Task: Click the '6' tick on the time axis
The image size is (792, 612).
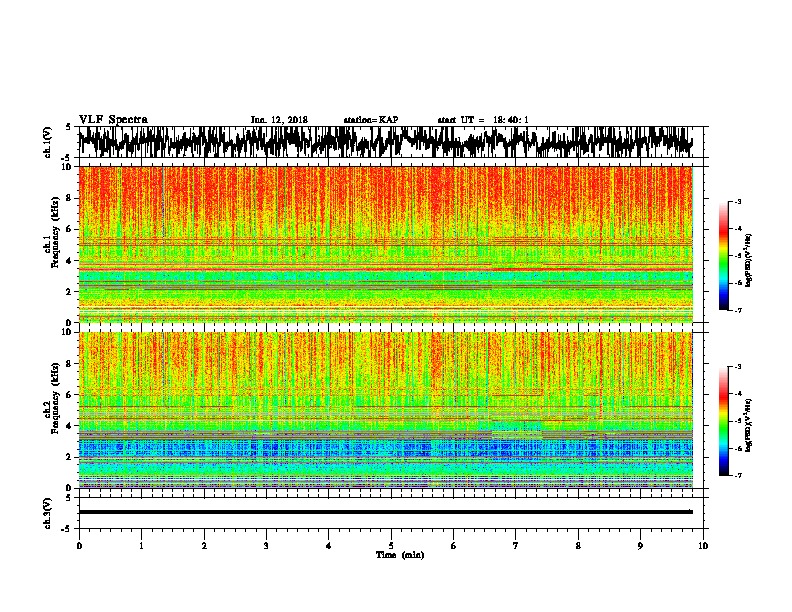Action: tap(454, 546)
